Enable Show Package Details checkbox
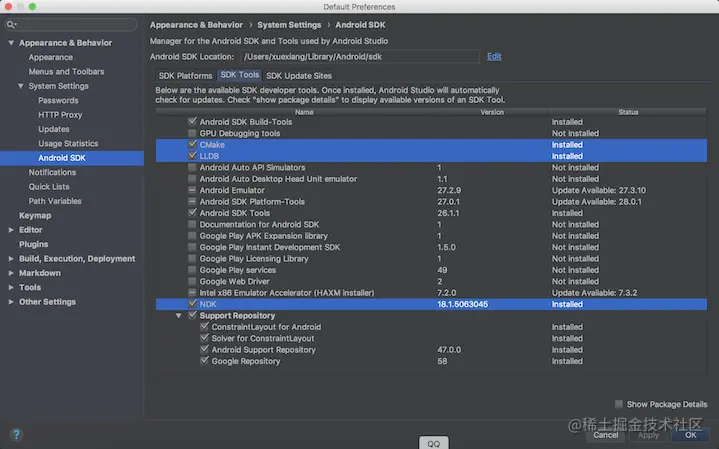 (619, 404)
